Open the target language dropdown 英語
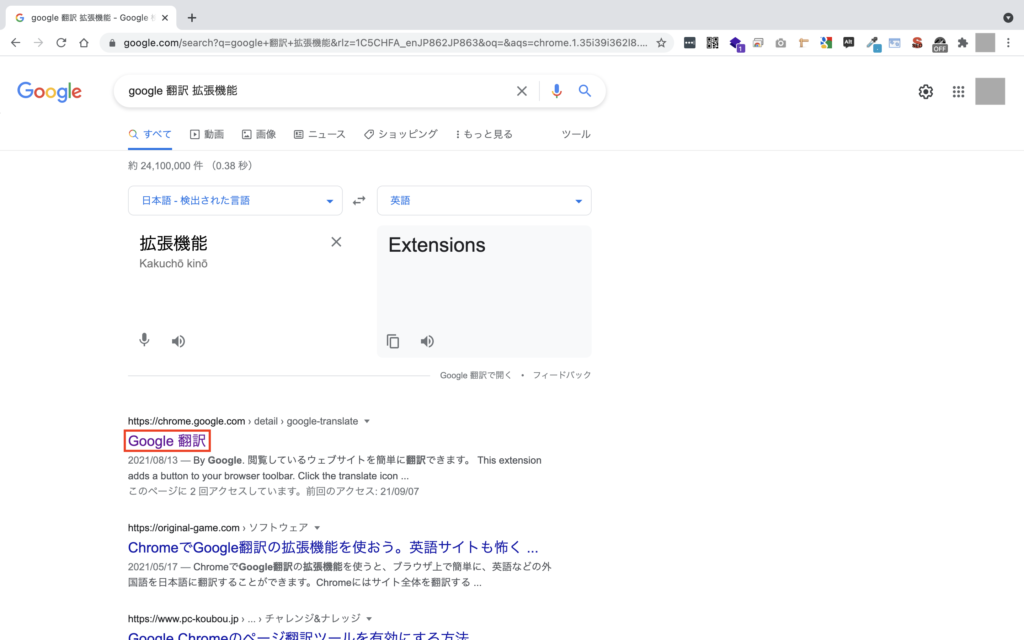 point(484,200)
